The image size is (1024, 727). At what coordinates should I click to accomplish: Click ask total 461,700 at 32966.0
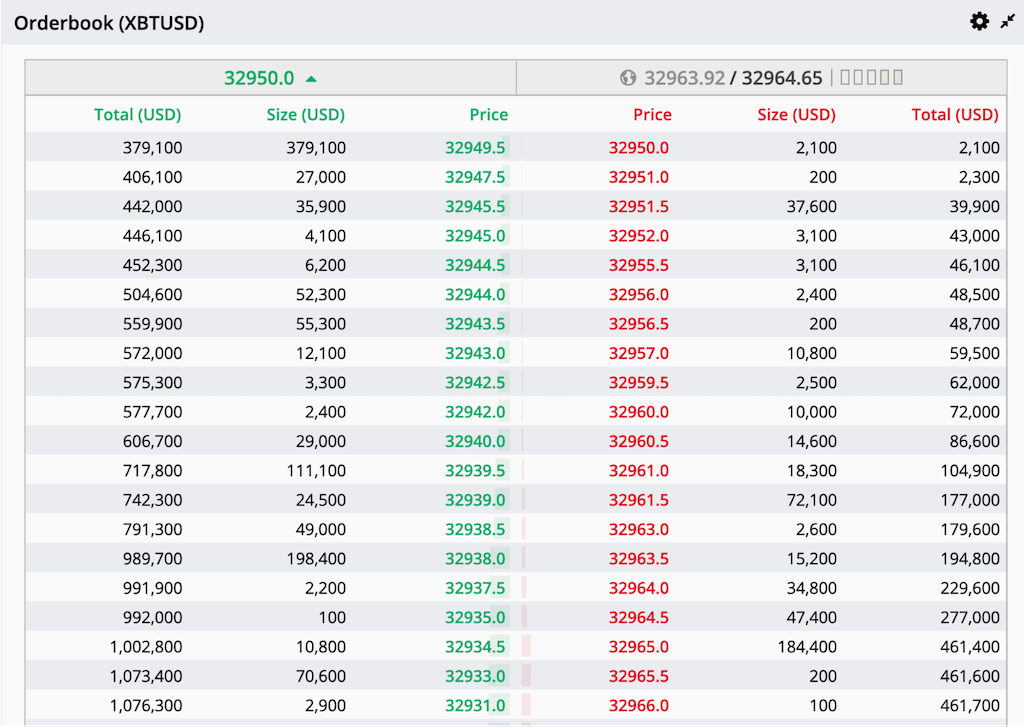pyautogui.click(x=969, y=706)
